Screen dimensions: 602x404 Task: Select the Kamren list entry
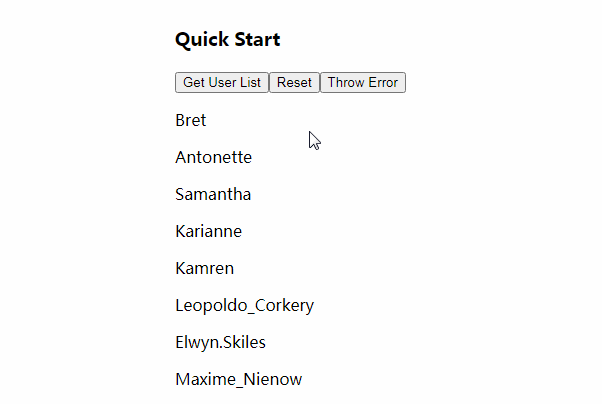pyautogui.click(x=204, y=269)
